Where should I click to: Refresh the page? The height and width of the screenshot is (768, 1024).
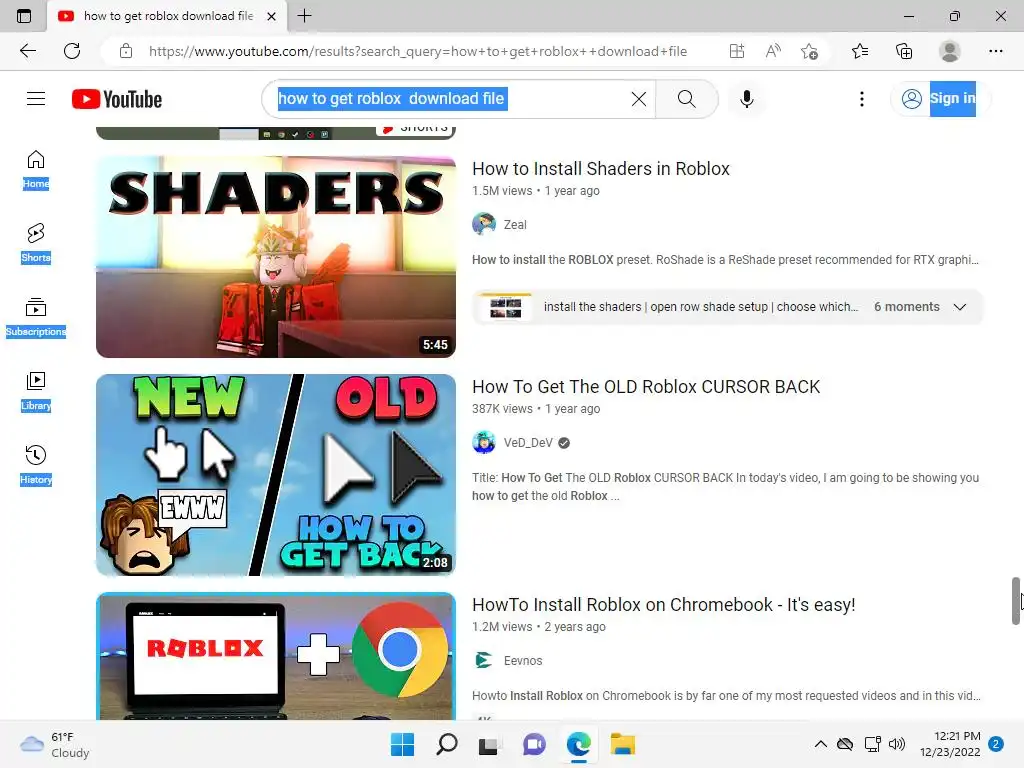click(x=72, y=51)
